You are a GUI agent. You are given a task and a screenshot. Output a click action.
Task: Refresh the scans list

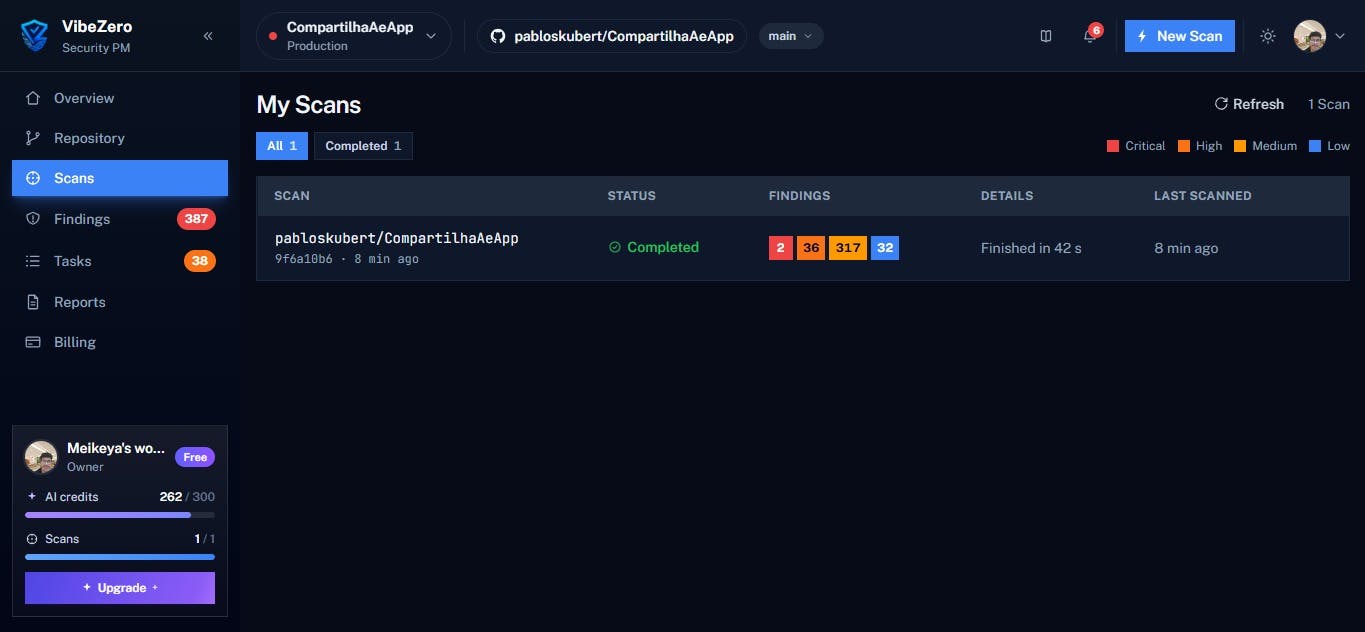tap(1249, 104)
